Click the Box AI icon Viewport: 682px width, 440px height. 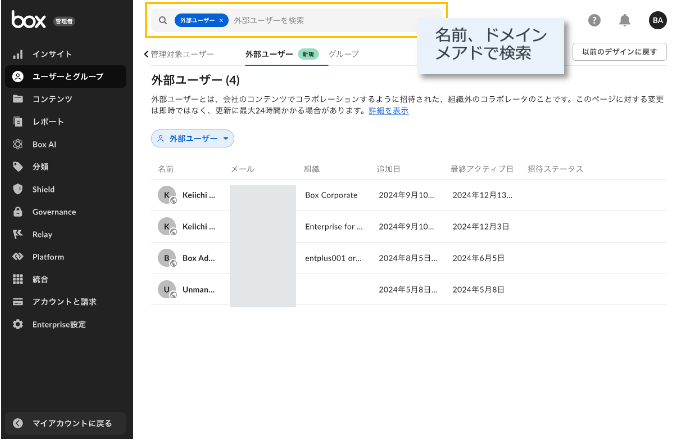tap(18, 144)
